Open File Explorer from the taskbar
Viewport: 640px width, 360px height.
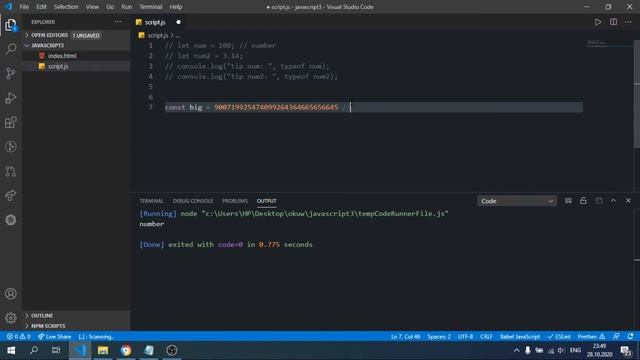pos(103,350)
